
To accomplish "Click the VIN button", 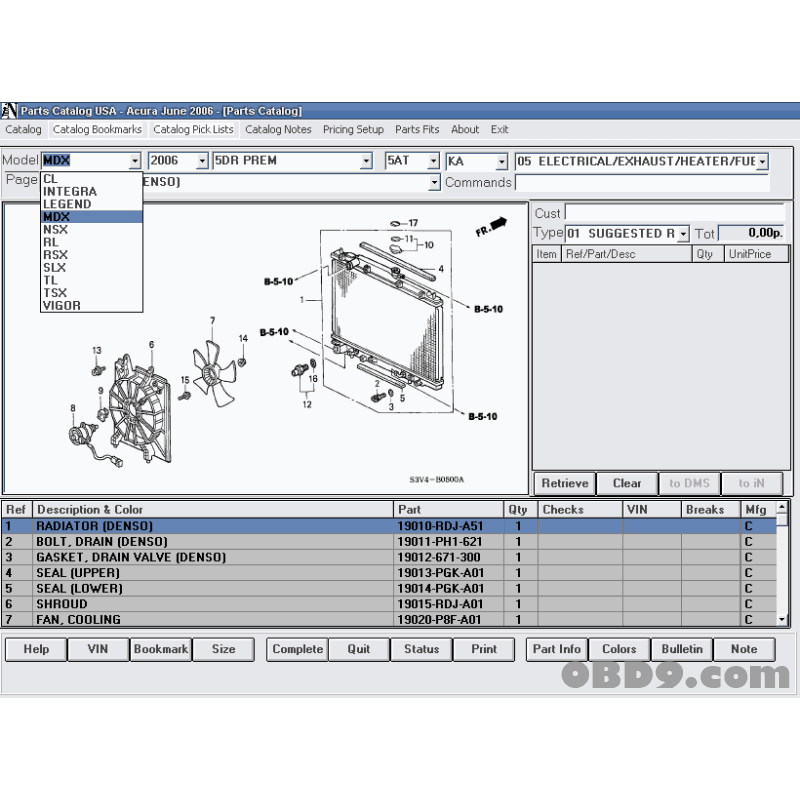I will 97,649.
